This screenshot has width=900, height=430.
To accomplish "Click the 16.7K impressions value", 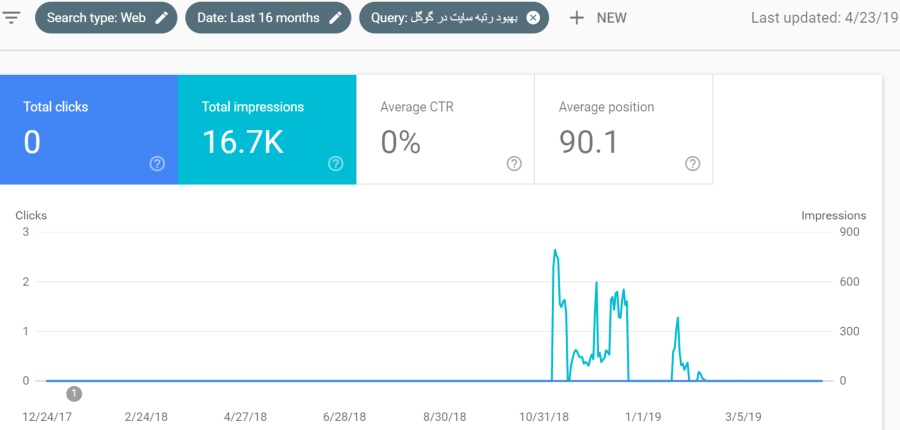I will pyautogui.click(x=243, y=142).
